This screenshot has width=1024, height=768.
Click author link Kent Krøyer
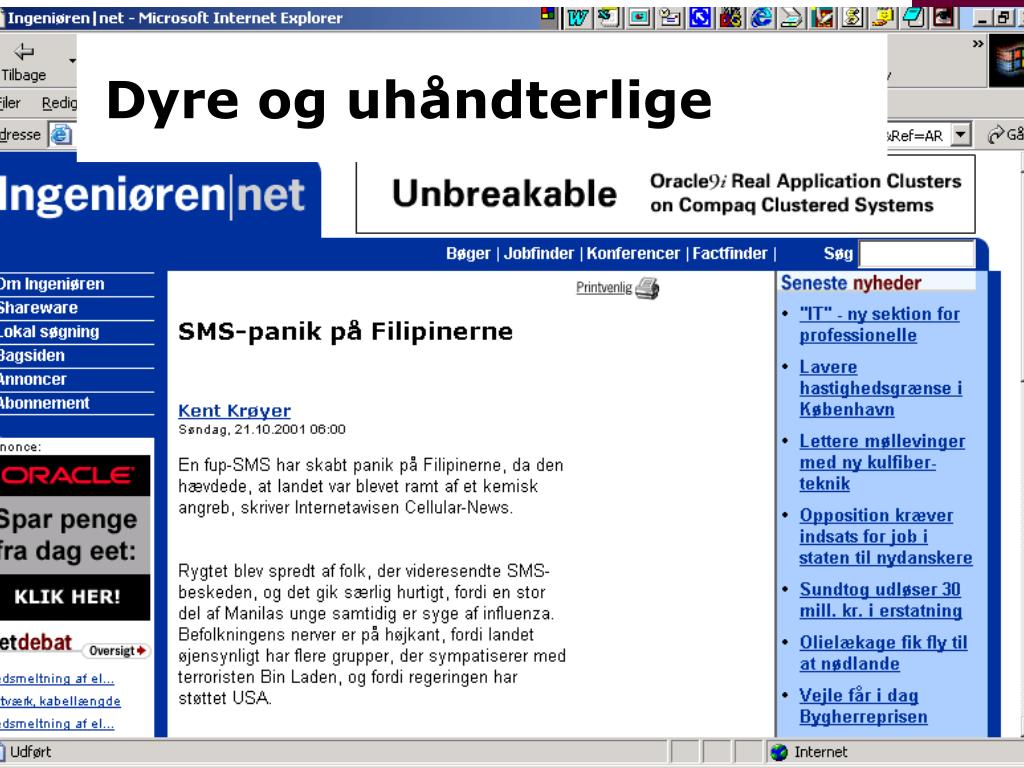pyautogui.click(x=234, y=411)
